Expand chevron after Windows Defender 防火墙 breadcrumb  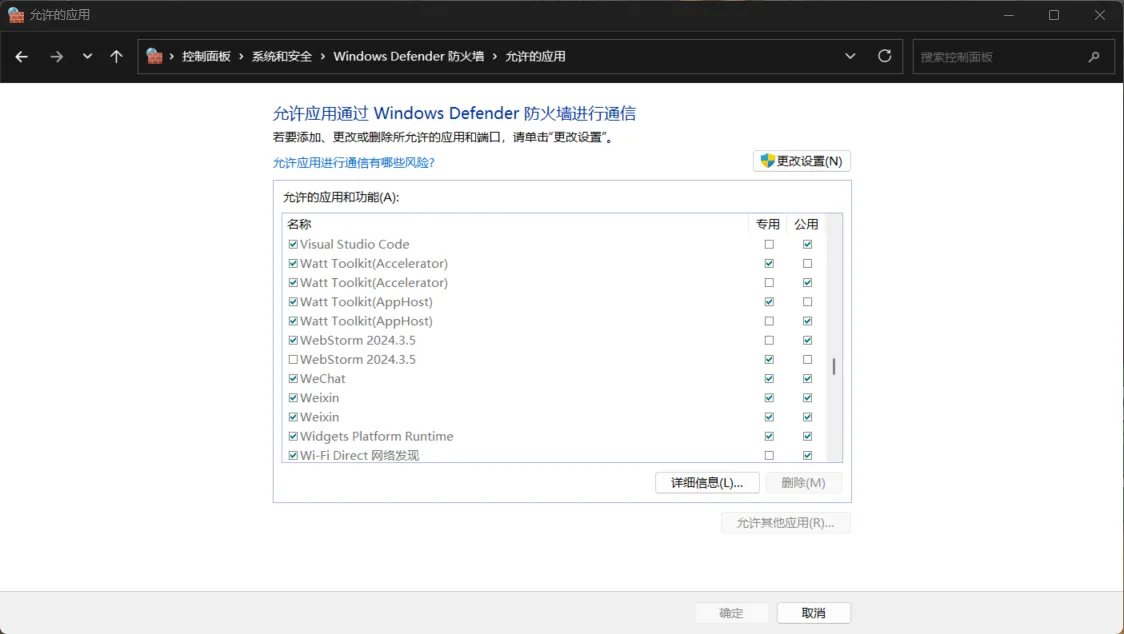pos(495,57)
